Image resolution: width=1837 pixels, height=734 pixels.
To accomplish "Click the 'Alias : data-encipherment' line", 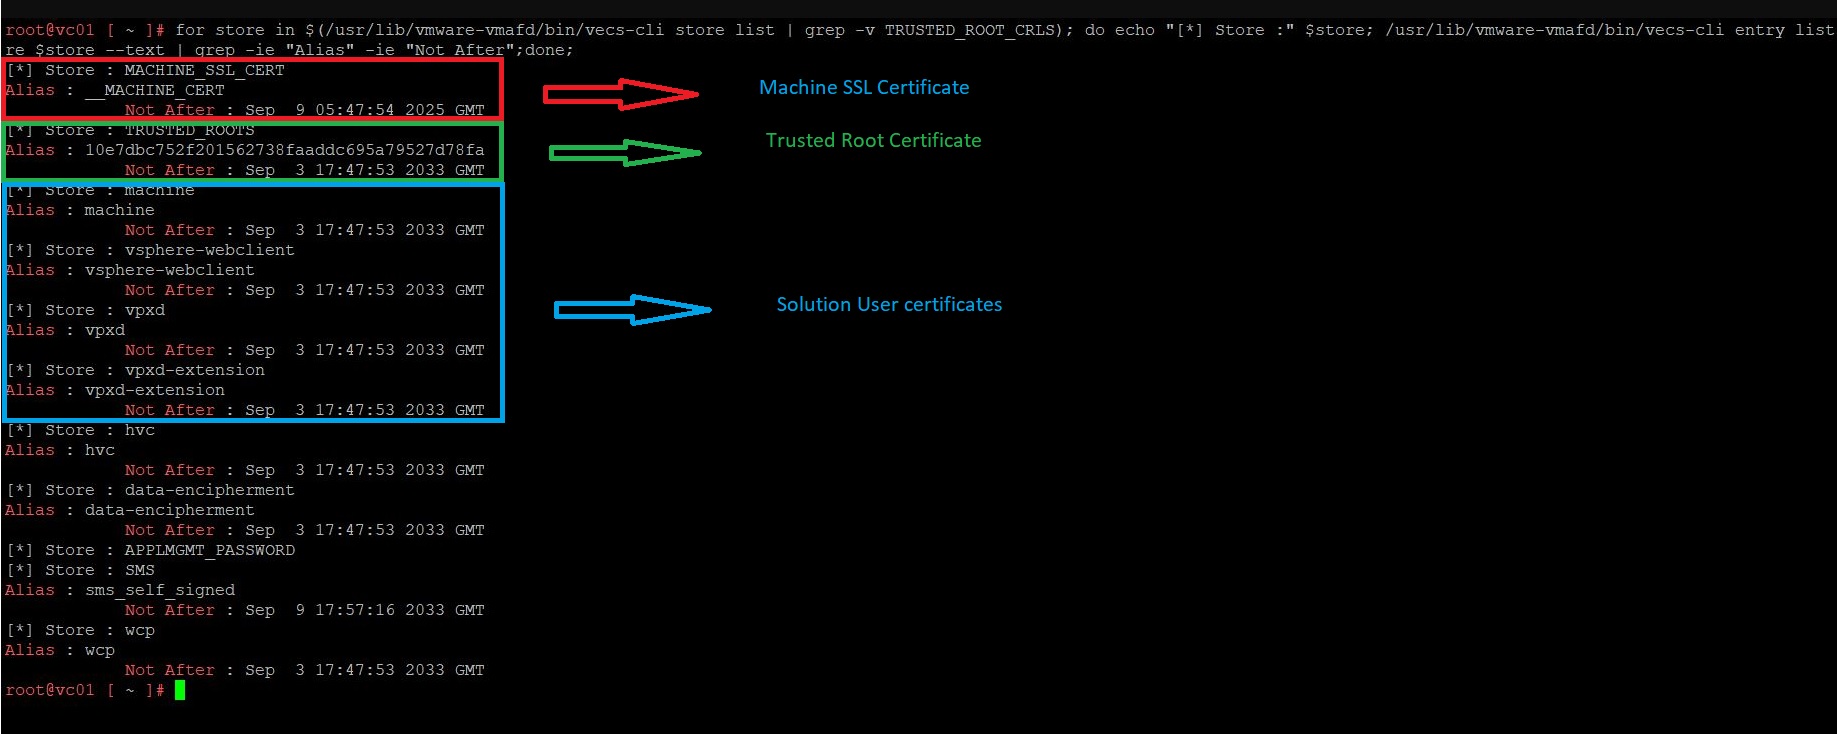I will click(x=130, y=510).
